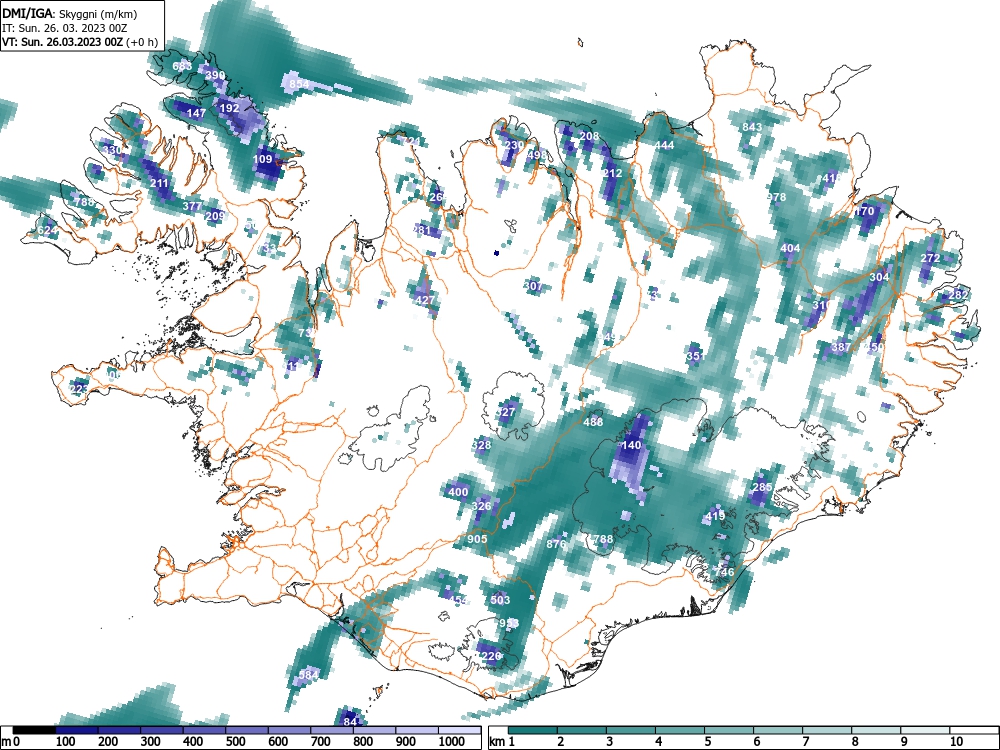Select the pale lavender swatch right of 1000 m
This screenshot has height=750, width=1000.
point(460,730)
